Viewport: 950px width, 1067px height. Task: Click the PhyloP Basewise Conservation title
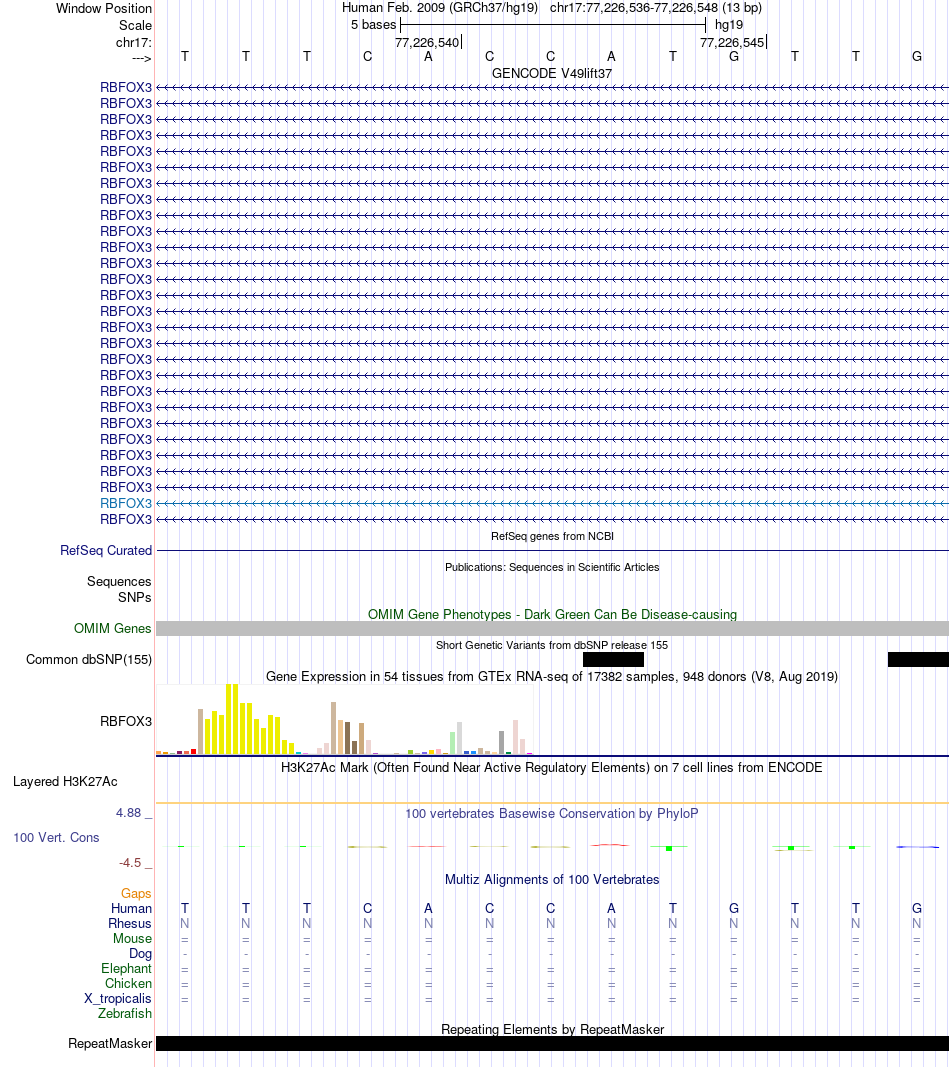(x=552, y=813)
